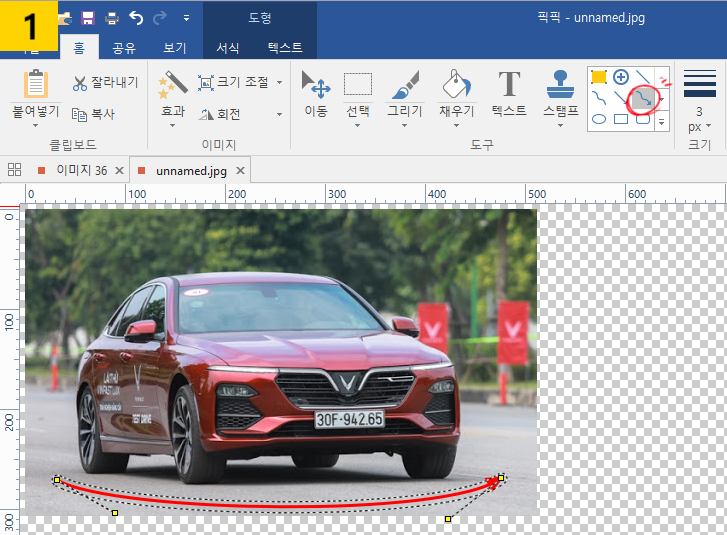
Task: Select the 텍스트 T tool
Action: coord(509,93)
